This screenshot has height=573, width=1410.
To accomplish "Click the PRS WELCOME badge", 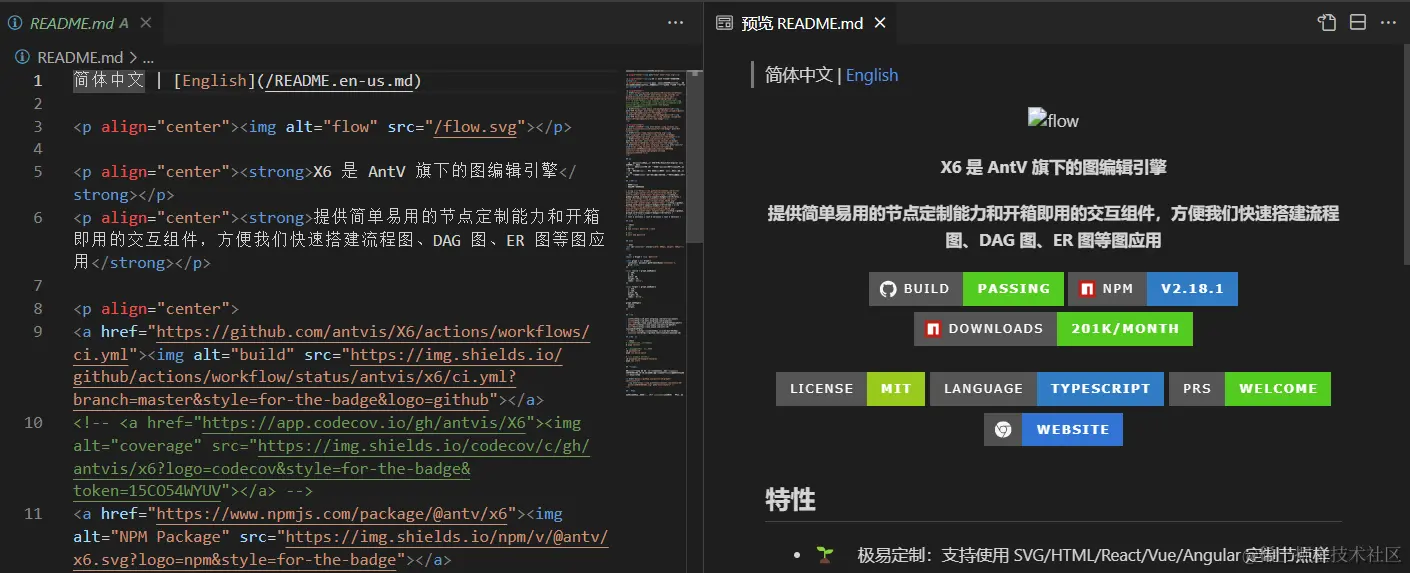I will coord(1250,389).
